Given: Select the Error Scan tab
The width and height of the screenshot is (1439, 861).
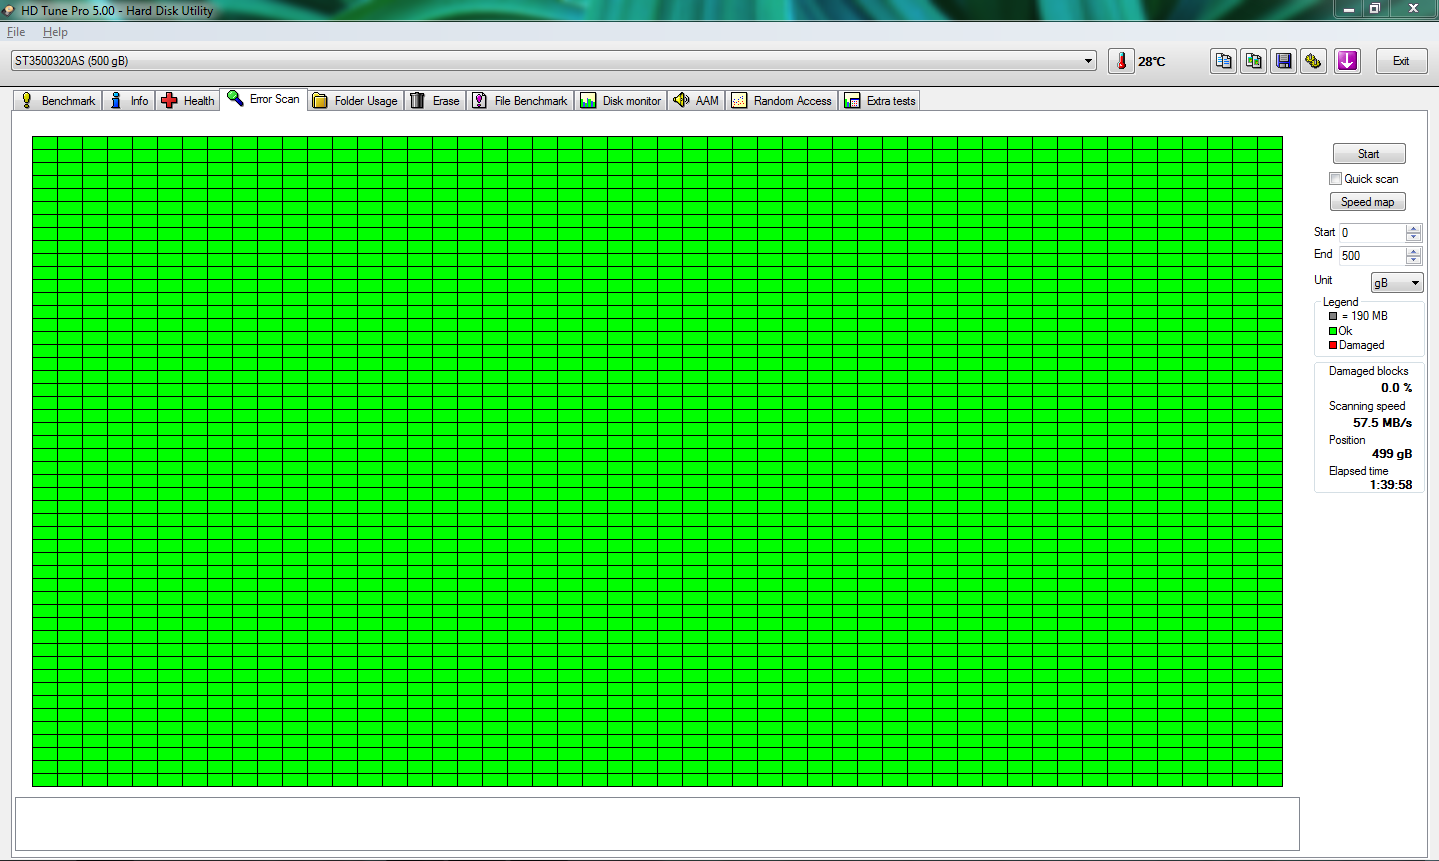Looking at the screenshot, I should pyautogui.click(x=264, y=99).
